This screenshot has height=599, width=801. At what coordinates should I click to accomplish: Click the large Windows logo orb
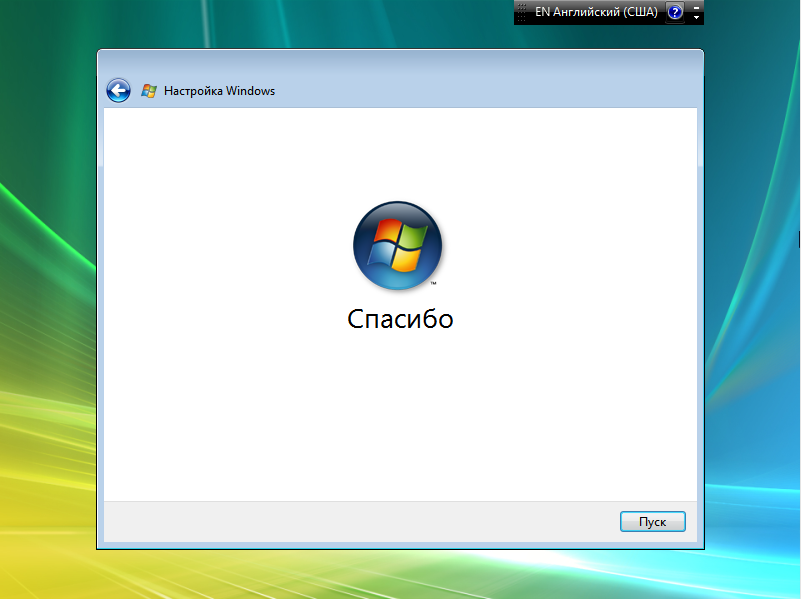(x=397, y=245)
